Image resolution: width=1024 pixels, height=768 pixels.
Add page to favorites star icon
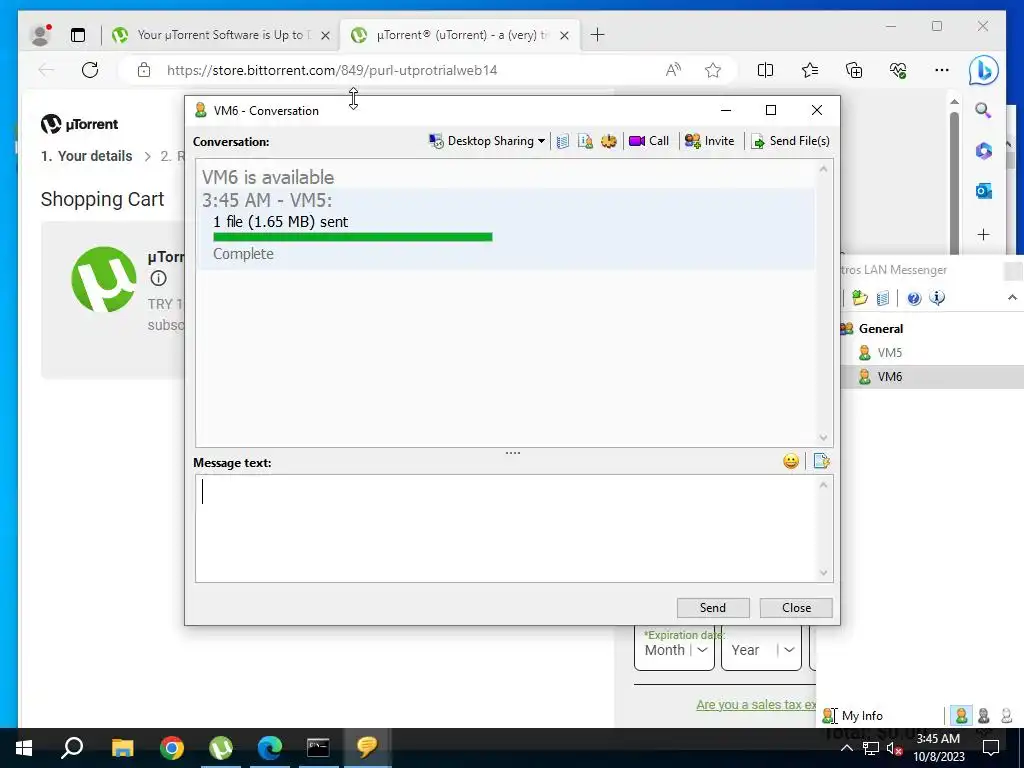712,70
